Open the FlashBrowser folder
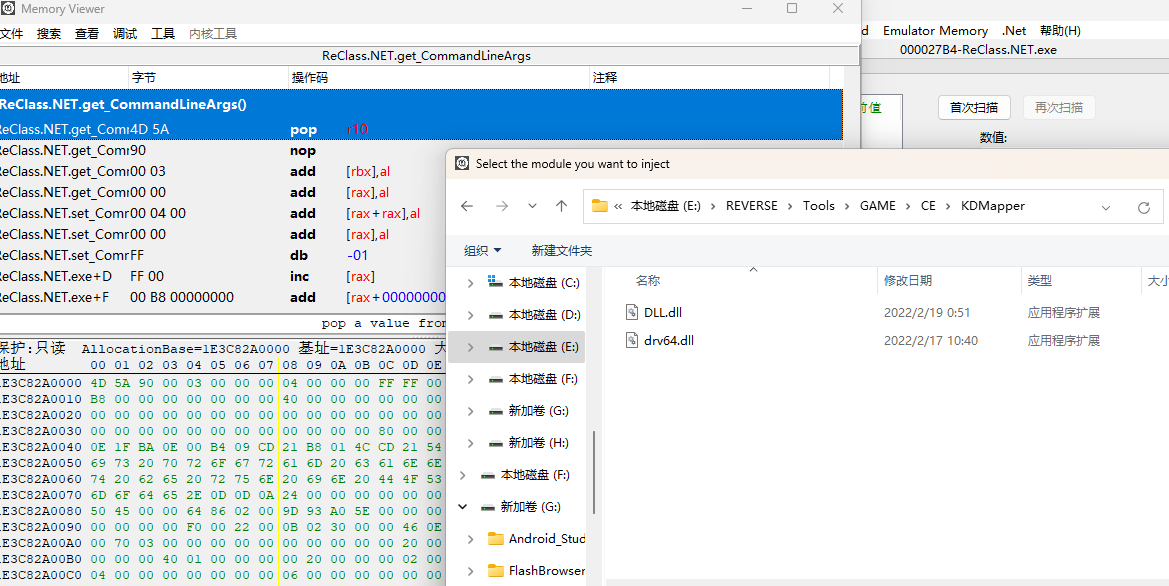 [x=546, y=571]
